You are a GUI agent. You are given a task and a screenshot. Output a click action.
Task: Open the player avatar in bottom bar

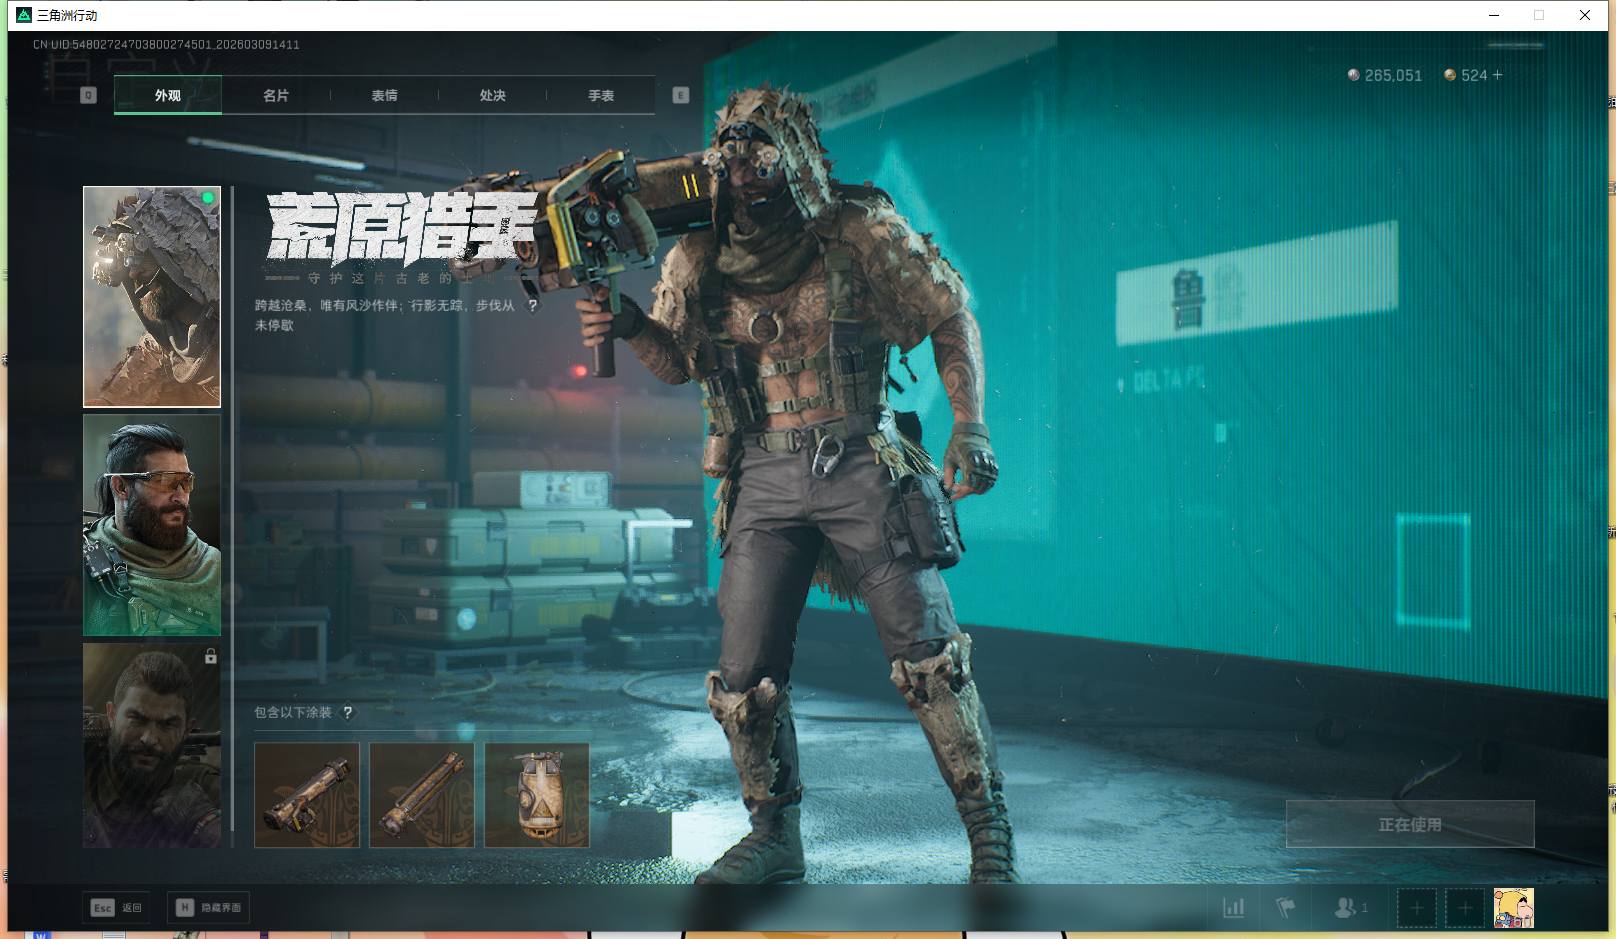[1513, 908]
